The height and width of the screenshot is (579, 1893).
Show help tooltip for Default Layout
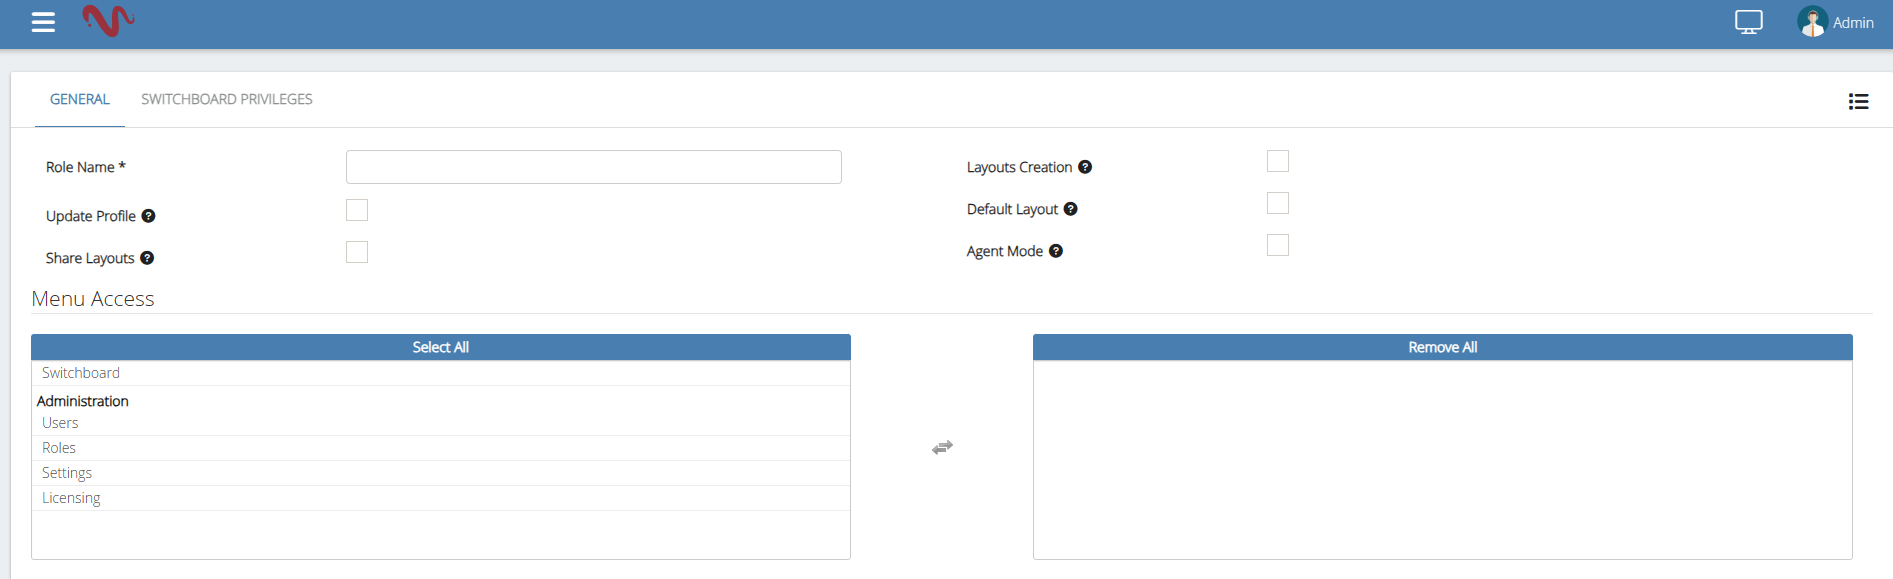tap(1070, 209)
